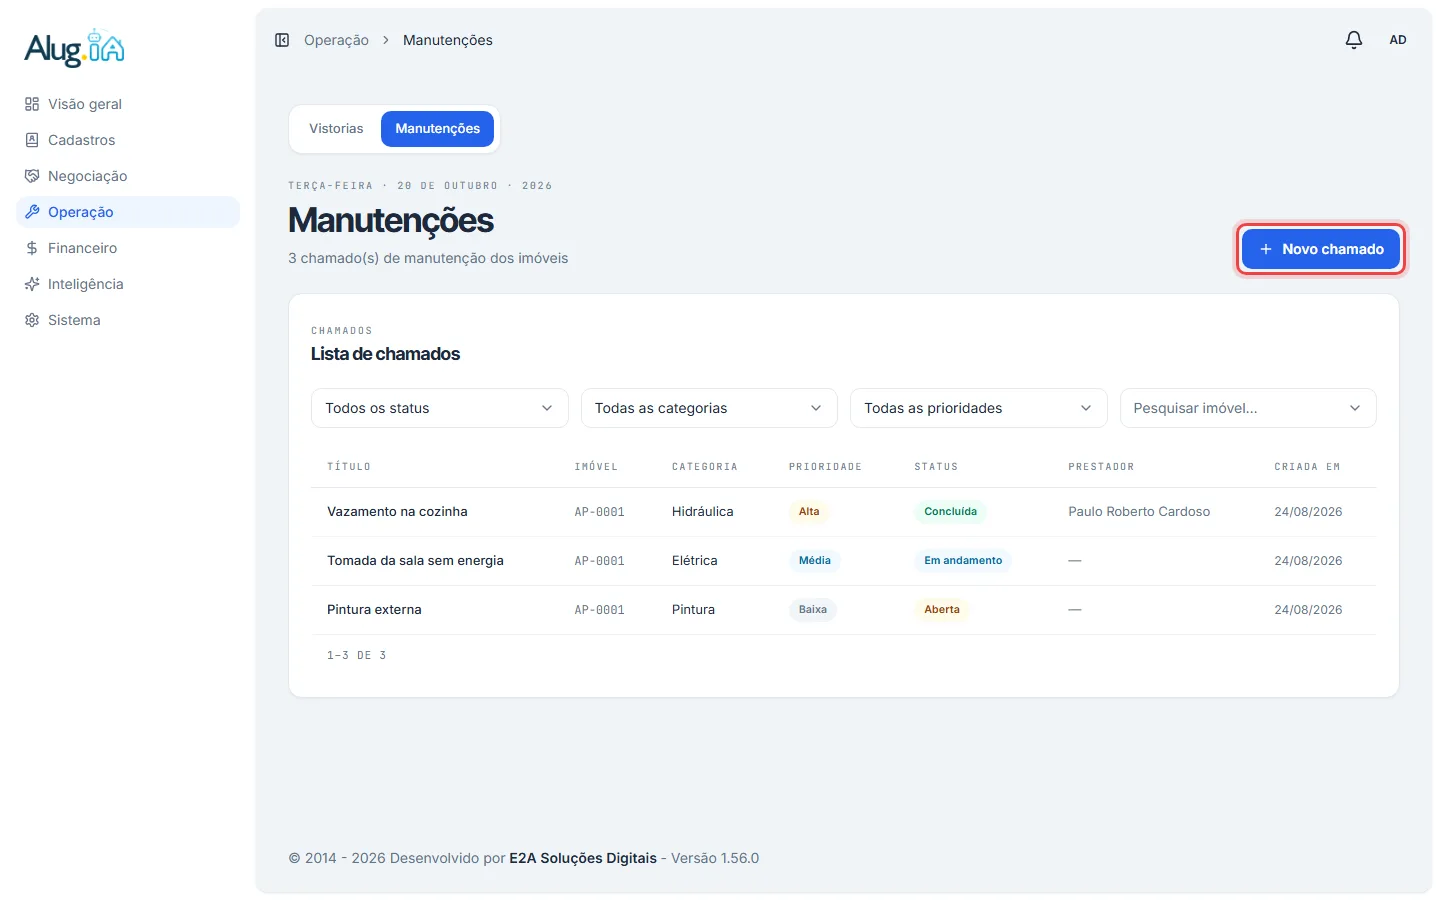Open the Vazamento na cozinha ticket
This screenshot has height=900, width=1440.
pos(397,512)
